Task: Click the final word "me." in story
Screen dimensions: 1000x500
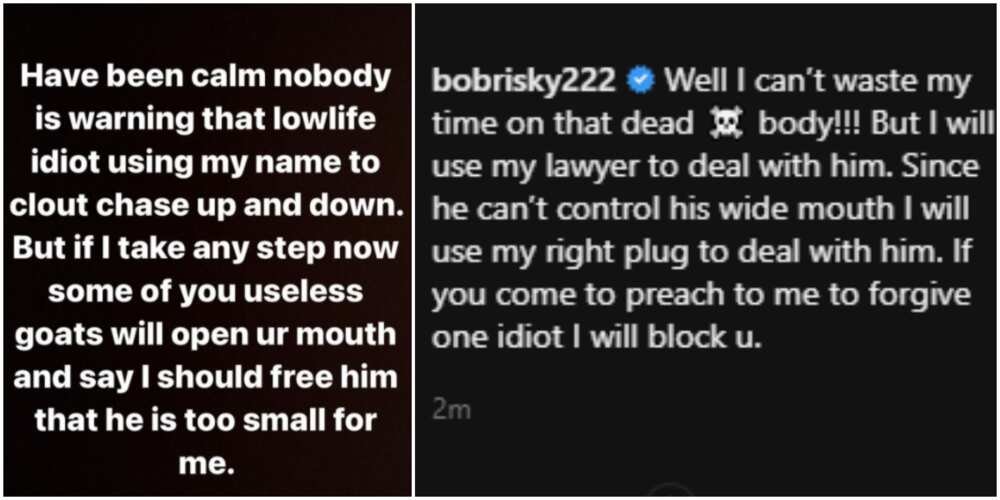Action: tap(207, 464)
